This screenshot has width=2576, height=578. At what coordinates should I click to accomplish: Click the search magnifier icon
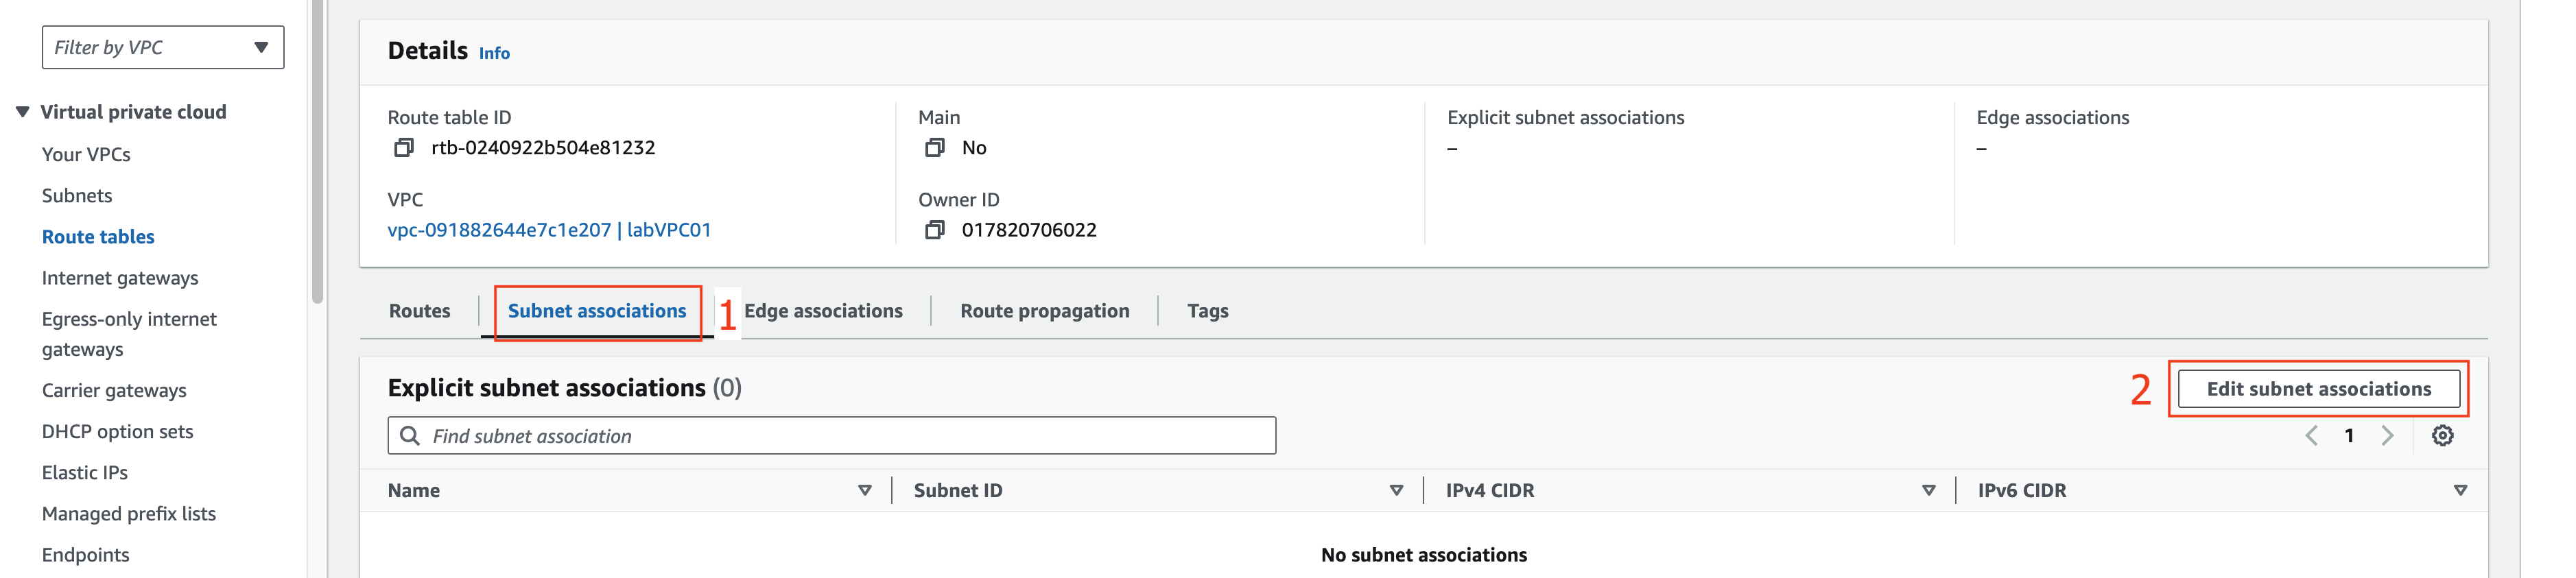409,436
